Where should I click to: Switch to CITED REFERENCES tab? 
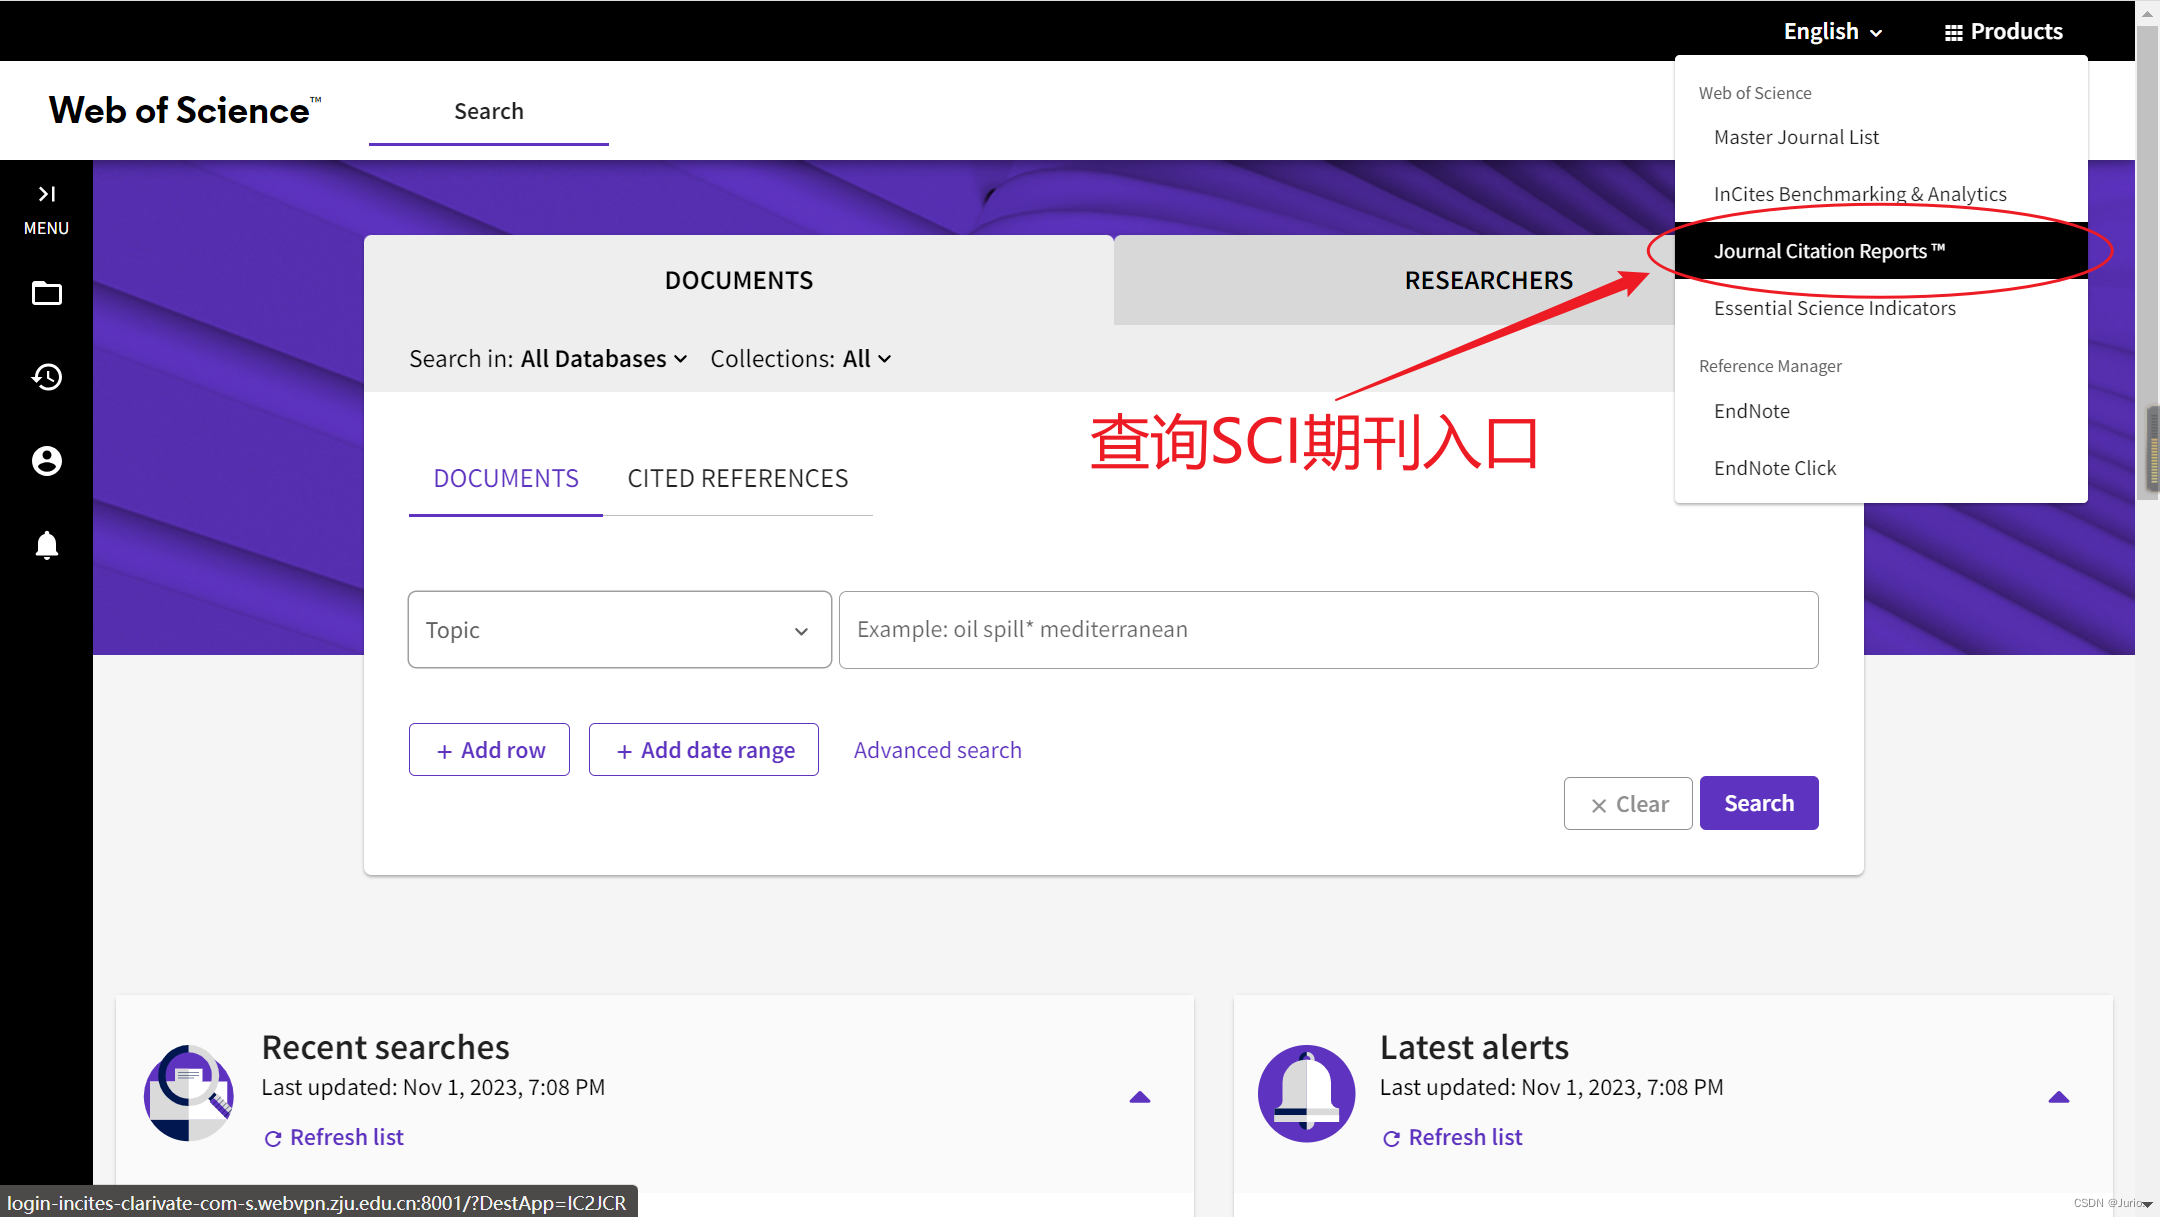click(x=737, y=478)
